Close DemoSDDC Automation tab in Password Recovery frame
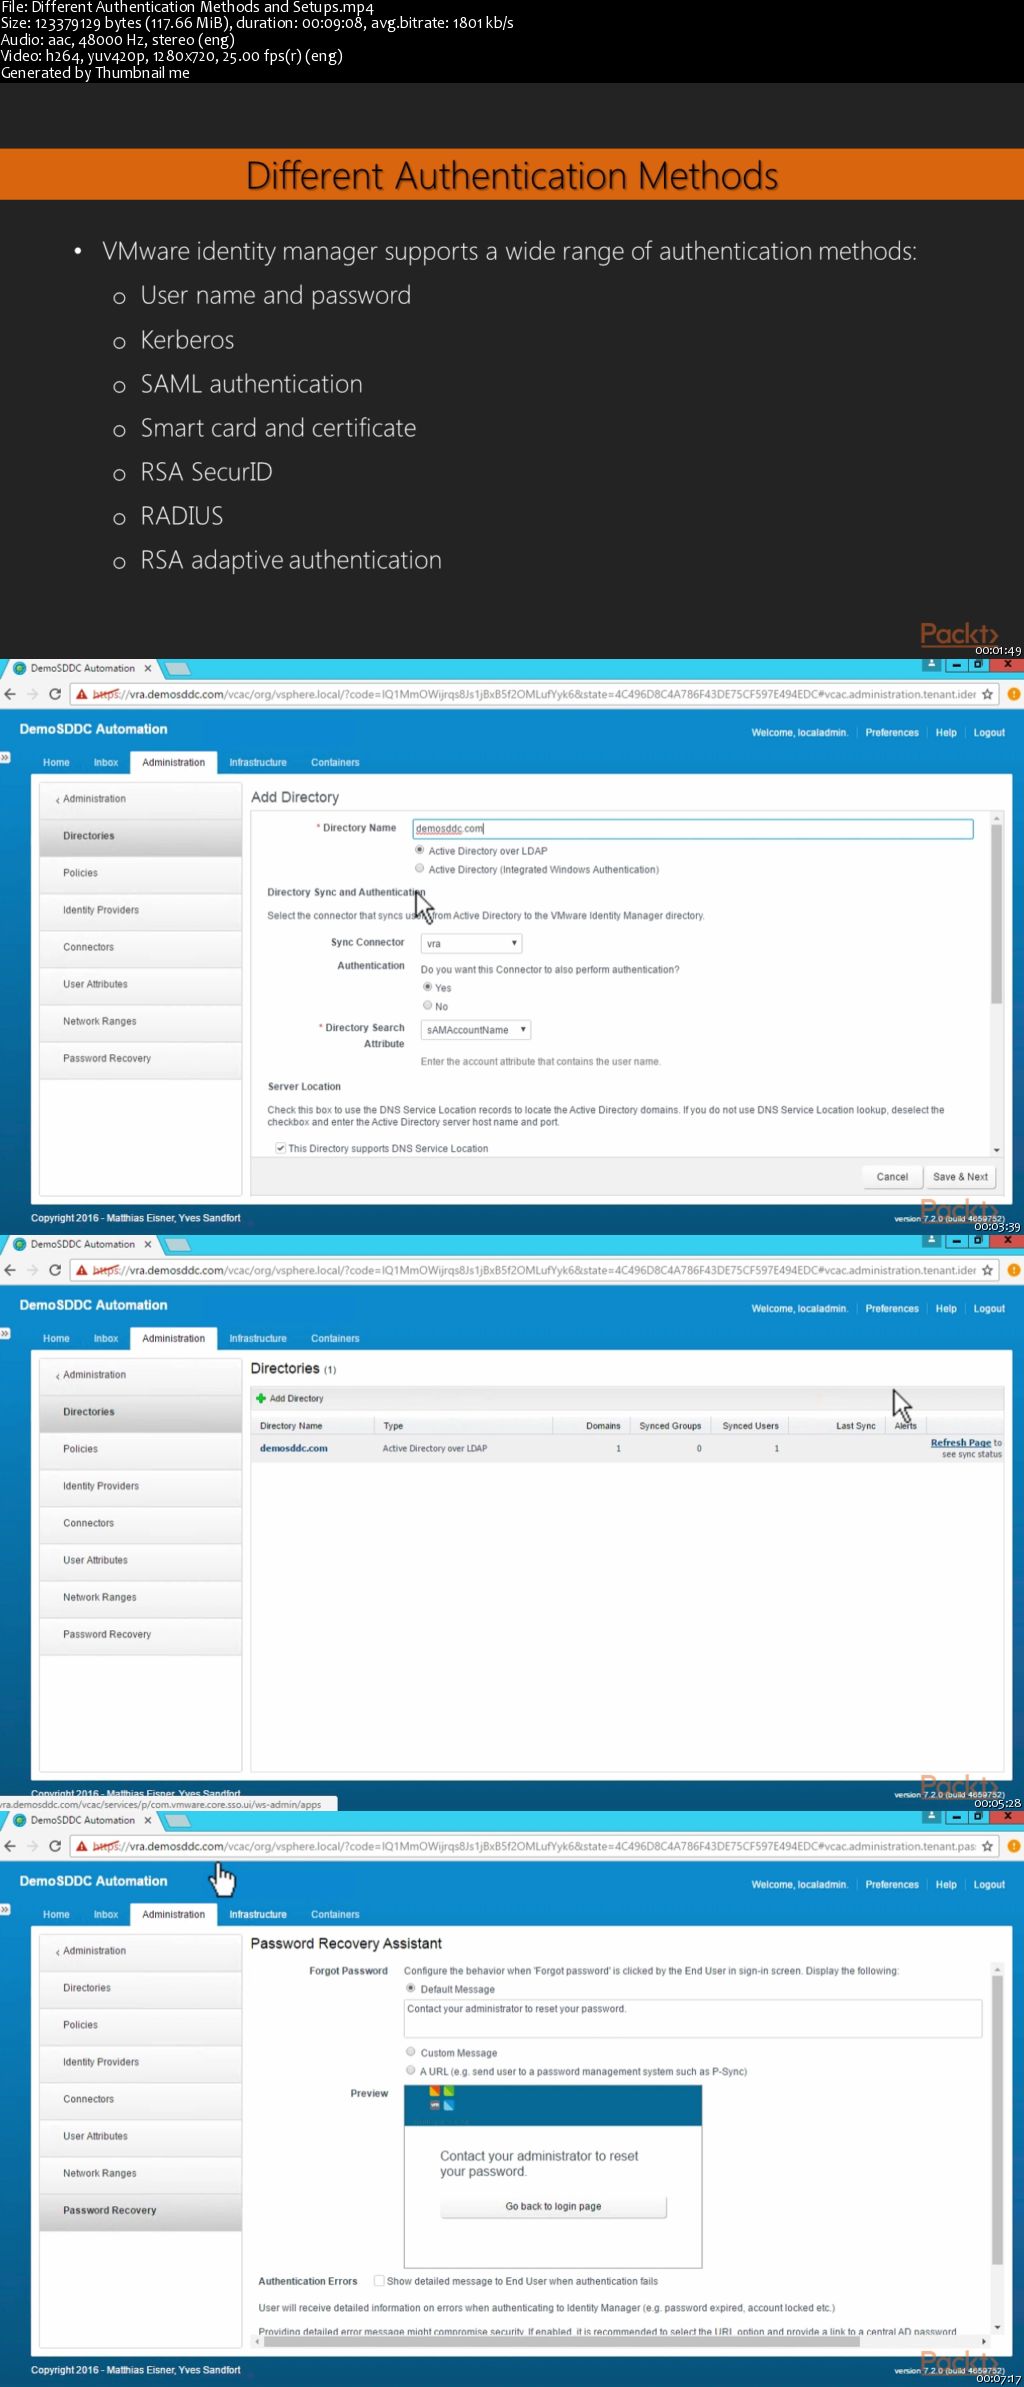Viewport: 1024px width, 2387px height. tap(148, 1820)
